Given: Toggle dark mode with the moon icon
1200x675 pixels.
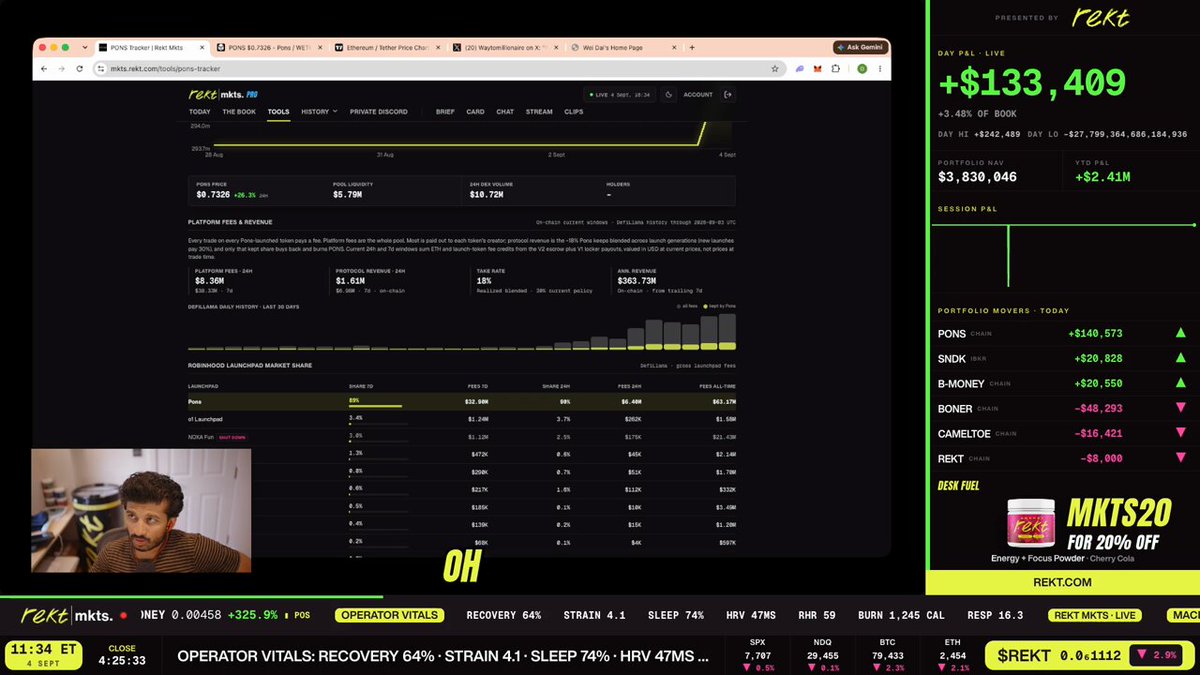Looking at the screenshot, I should (669, 95).
